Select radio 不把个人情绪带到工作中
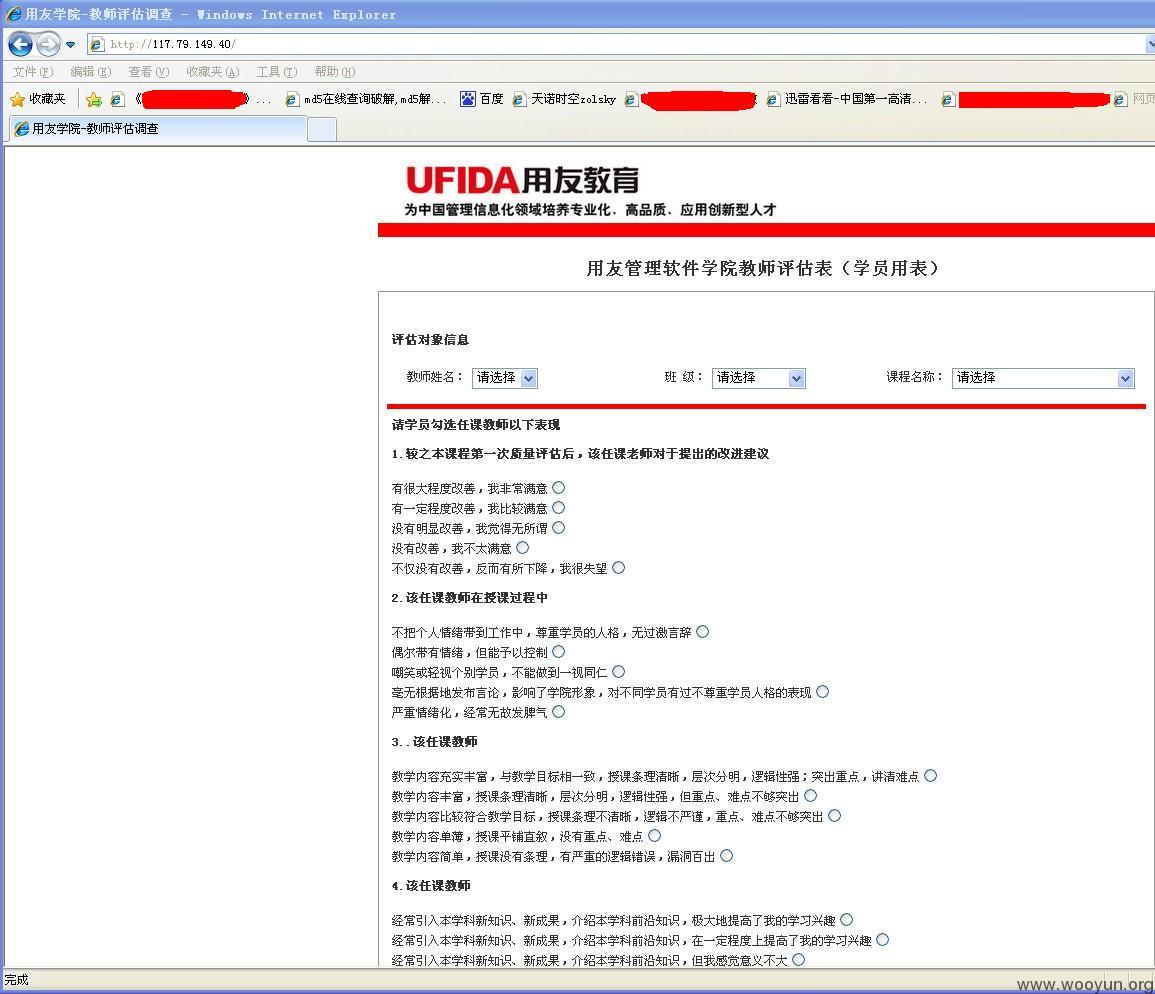The height and width of the screenshot is (994, 1155). coord(702,631)
